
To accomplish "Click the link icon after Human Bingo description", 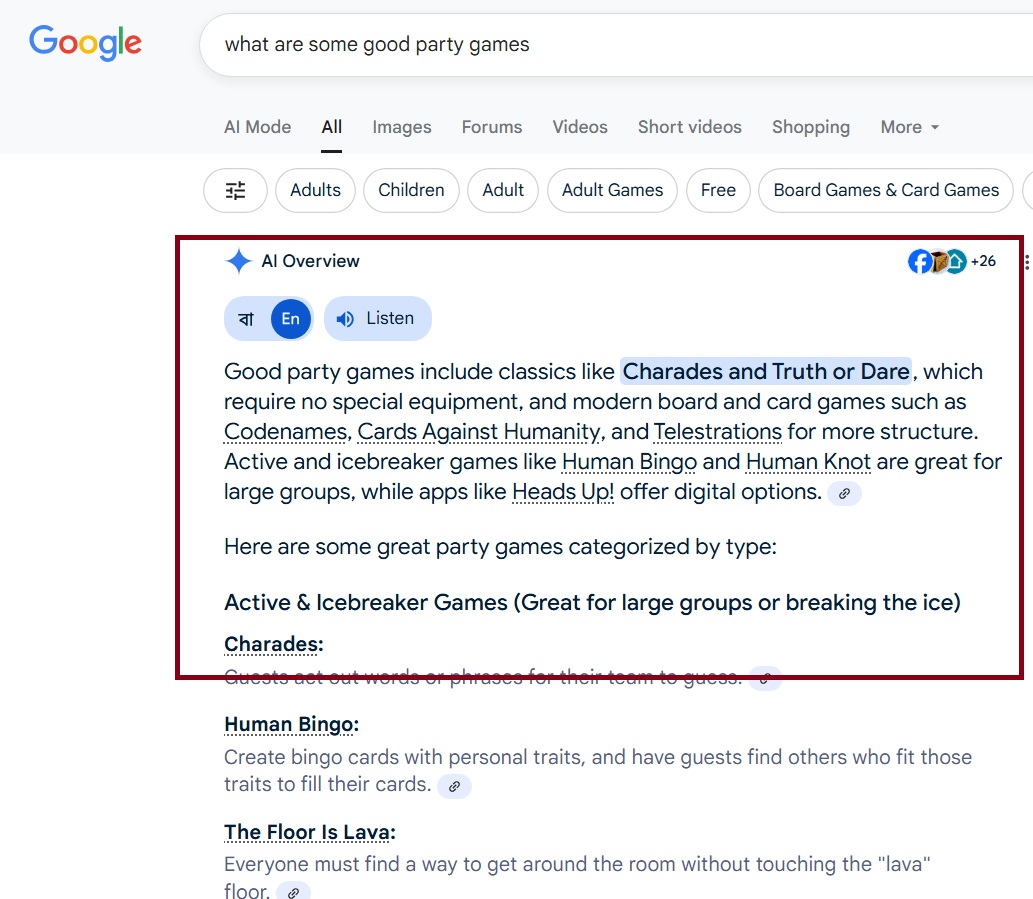I will [454, 786].
